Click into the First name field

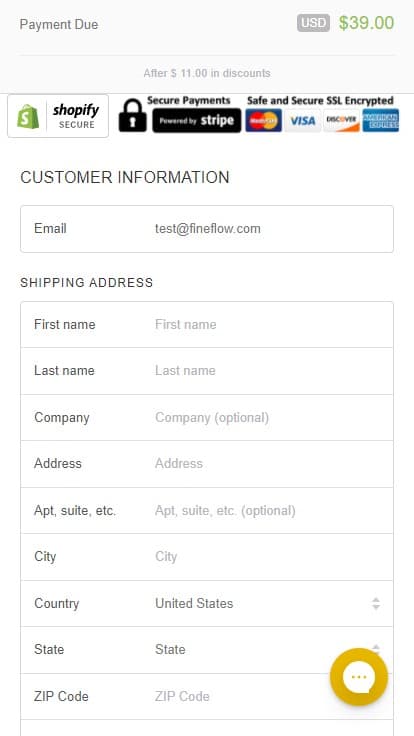(x=207, y=324)
